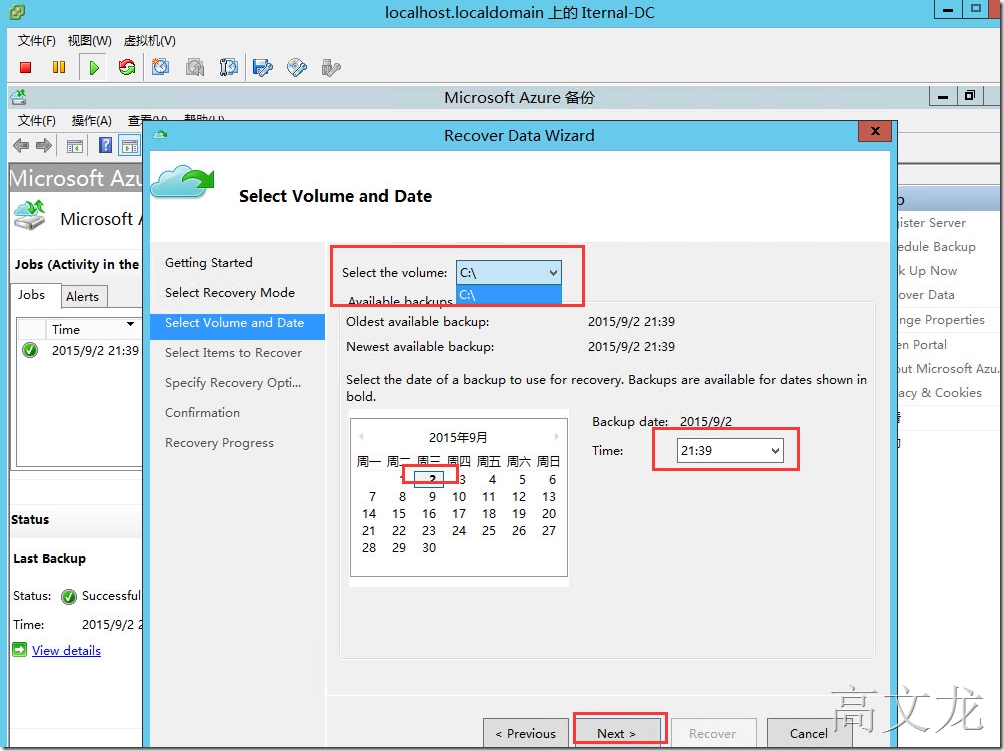This screenshot has height=751, width=1004.
Task: Click the Next > button
Action: (x=617, y=734)
